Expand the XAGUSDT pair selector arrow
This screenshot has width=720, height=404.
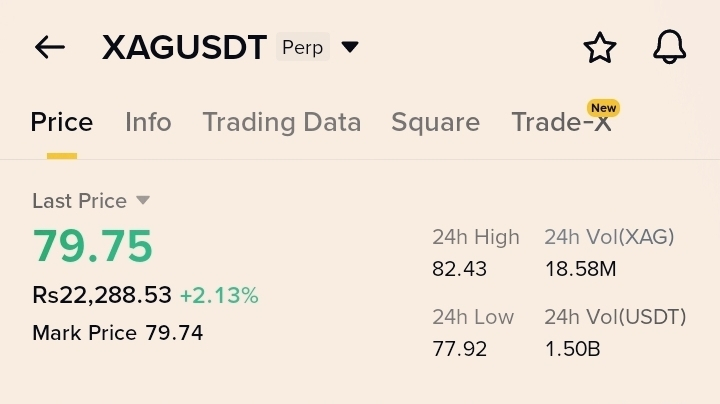tap(349, 47)
